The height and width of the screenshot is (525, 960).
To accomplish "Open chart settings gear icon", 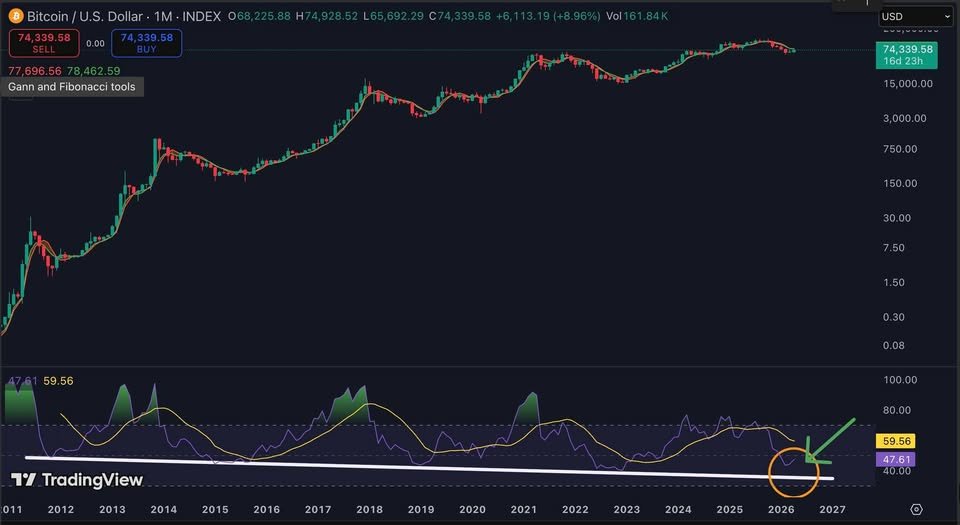I will coord(916,509).
